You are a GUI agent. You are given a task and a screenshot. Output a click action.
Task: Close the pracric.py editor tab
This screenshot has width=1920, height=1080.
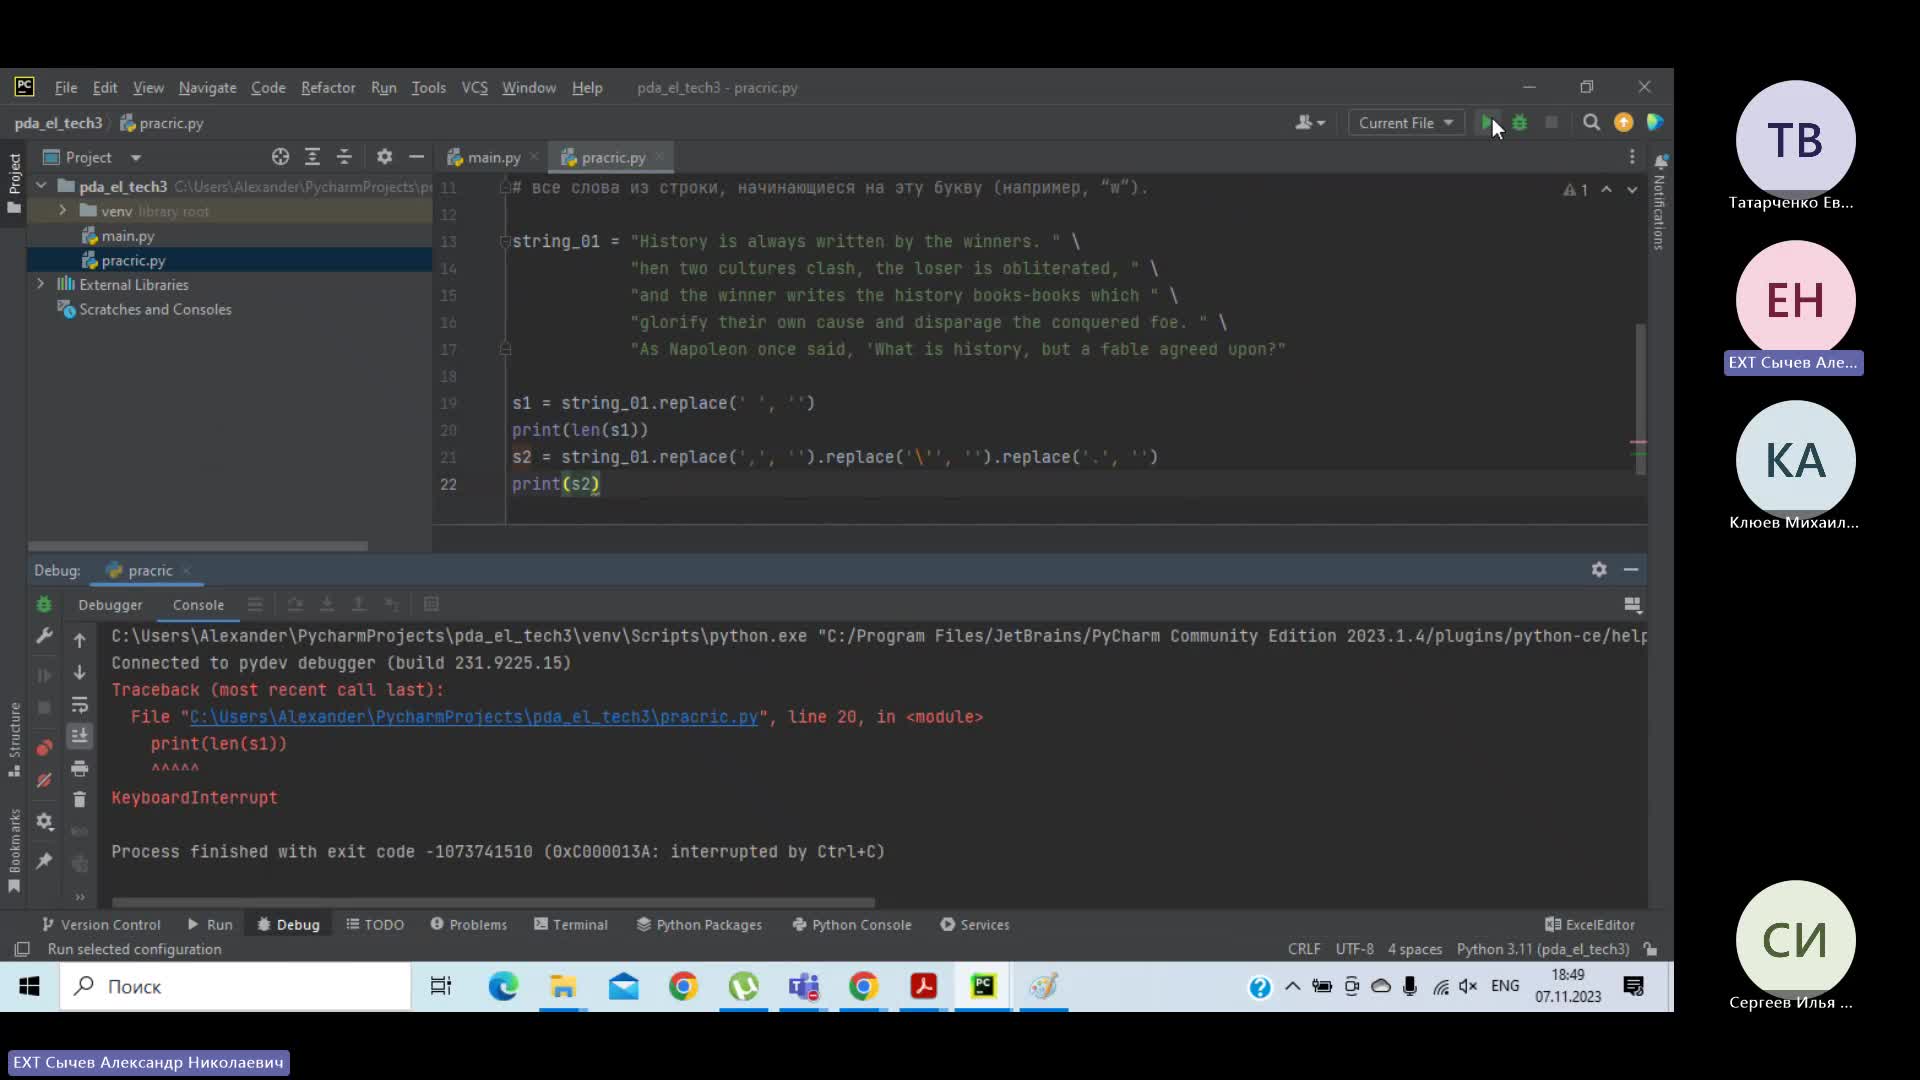tap(661, 158)
